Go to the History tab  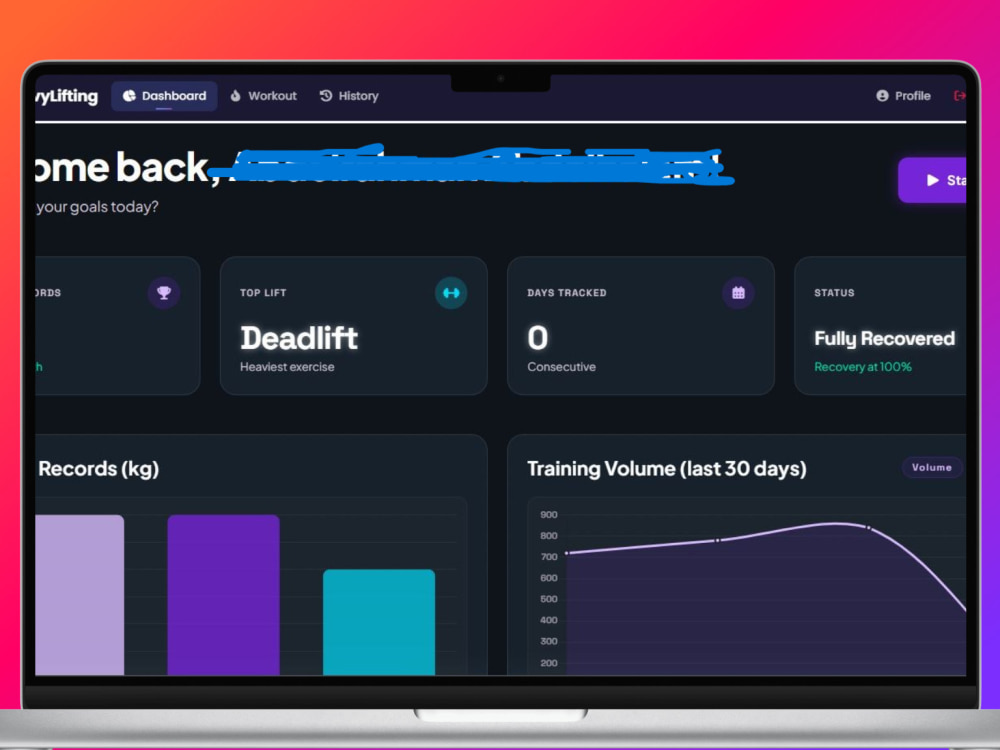349,96
